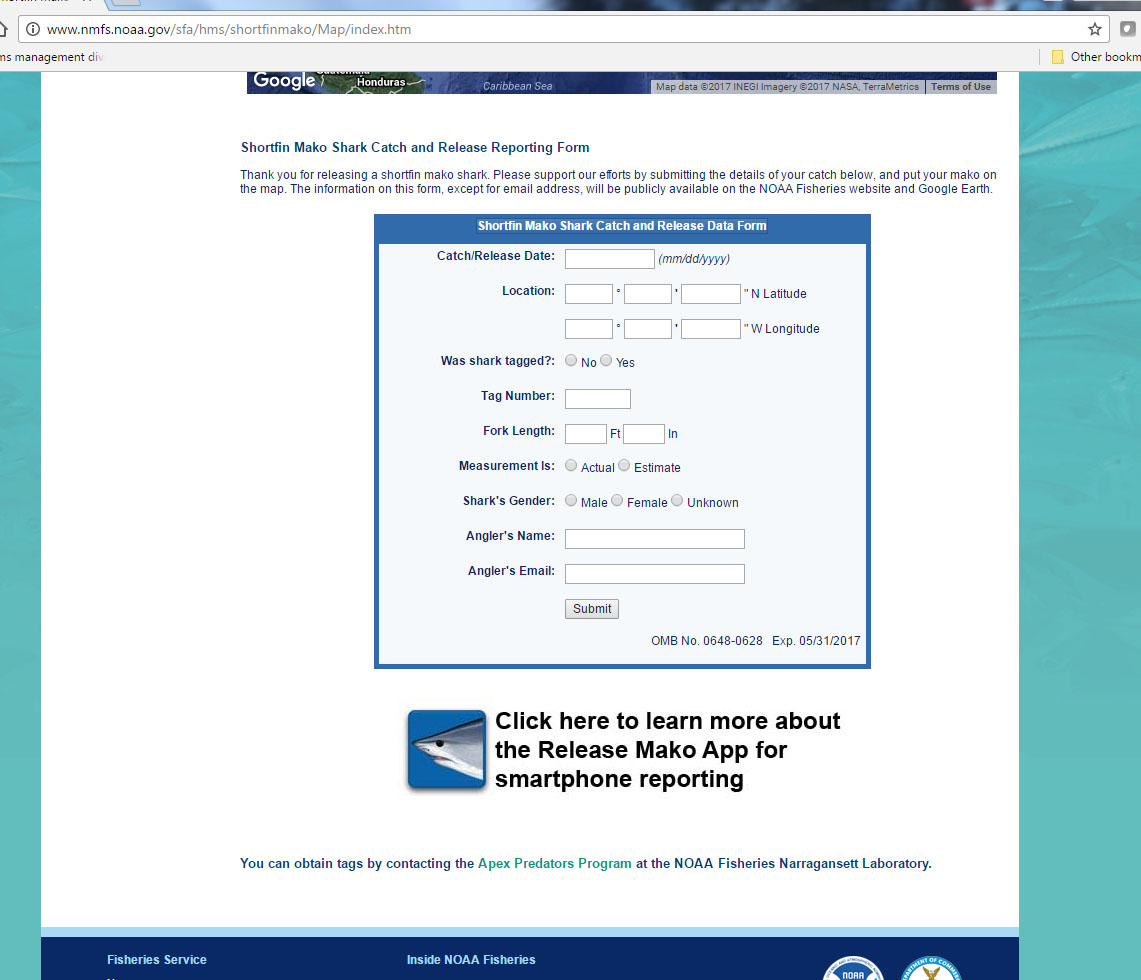Select Yes for shark tagged

coord(606,361)
